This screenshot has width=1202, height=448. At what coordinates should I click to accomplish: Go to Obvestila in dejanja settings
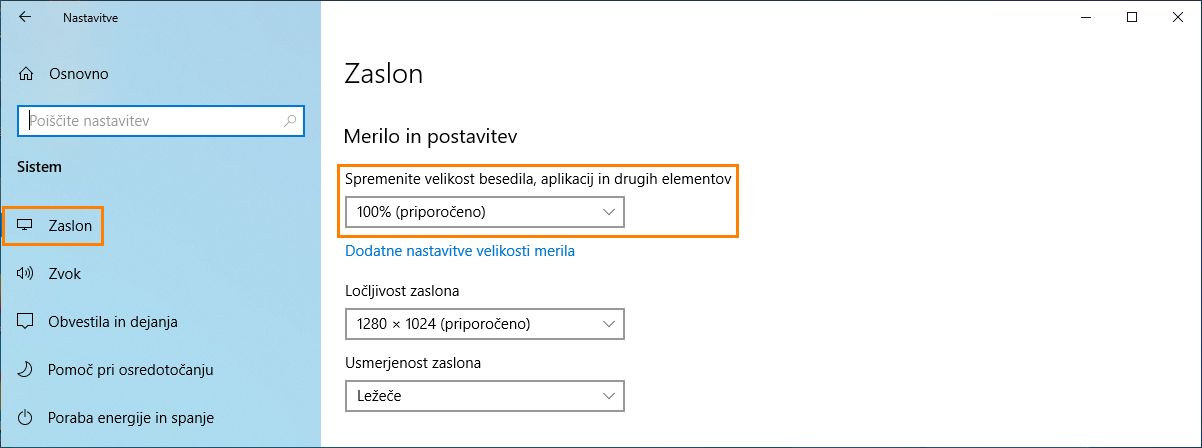[x=112, y=322]
